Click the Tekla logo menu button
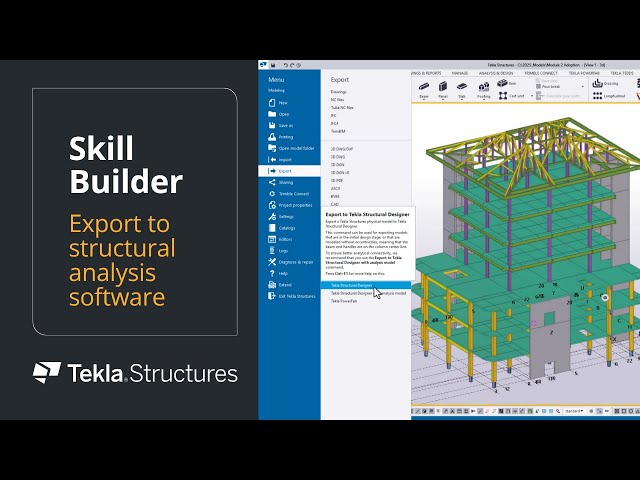 tap(263, 65)
